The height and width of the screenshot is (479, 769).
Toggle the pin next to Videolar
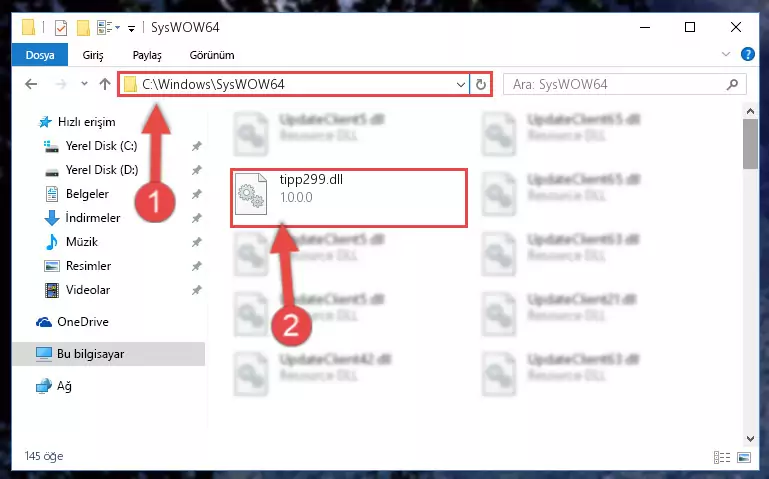196,290
